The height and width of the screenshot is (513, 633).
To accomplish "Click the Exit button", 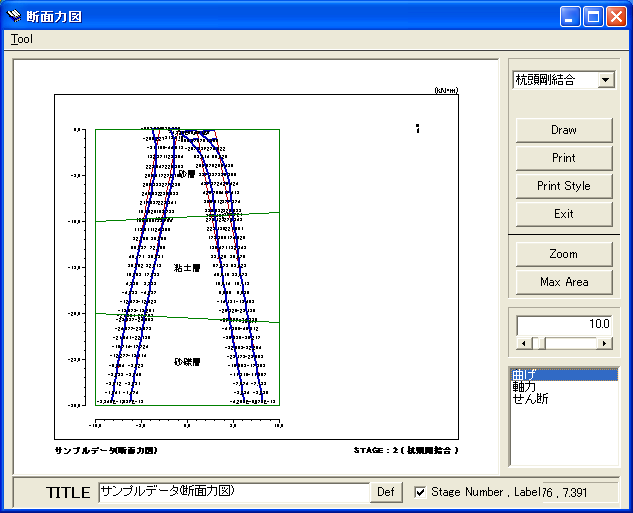I will 564,214.
